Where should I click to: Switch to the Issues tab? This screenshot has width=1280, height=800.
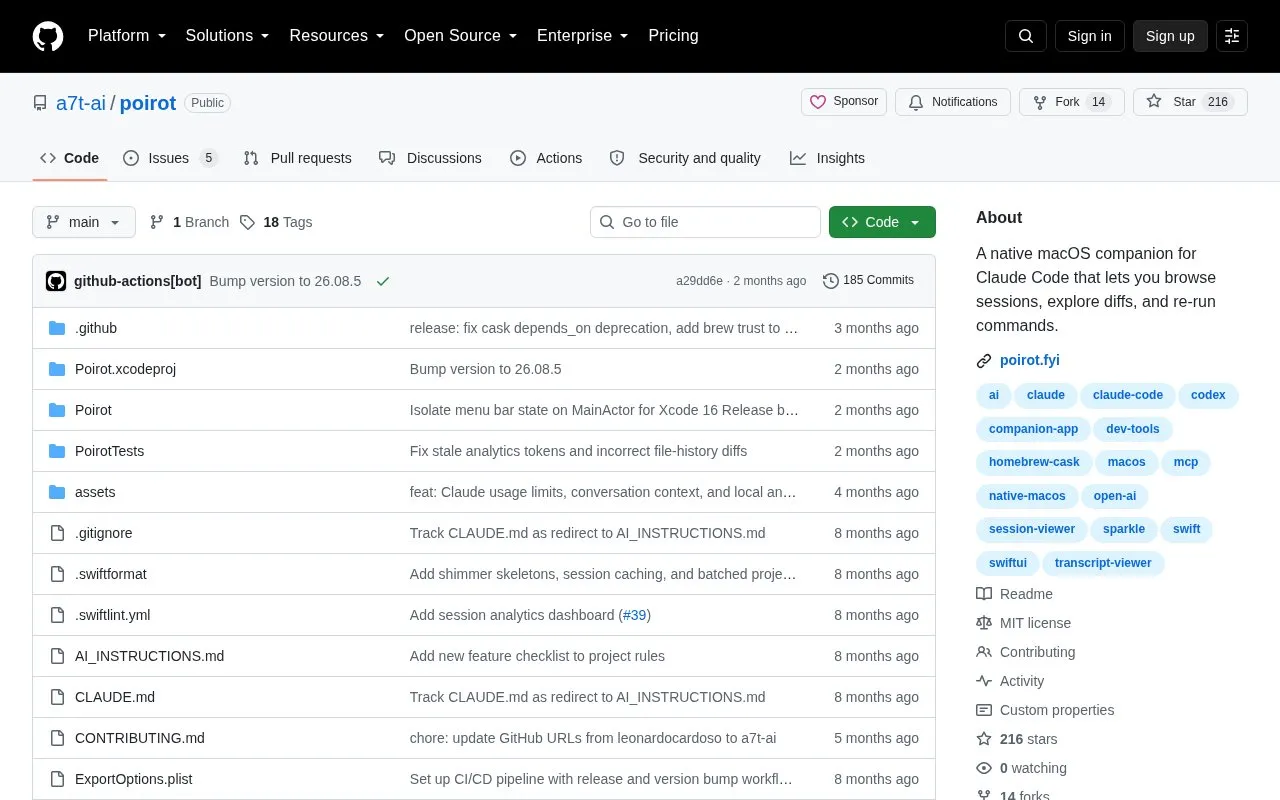[x=170, y=158]
